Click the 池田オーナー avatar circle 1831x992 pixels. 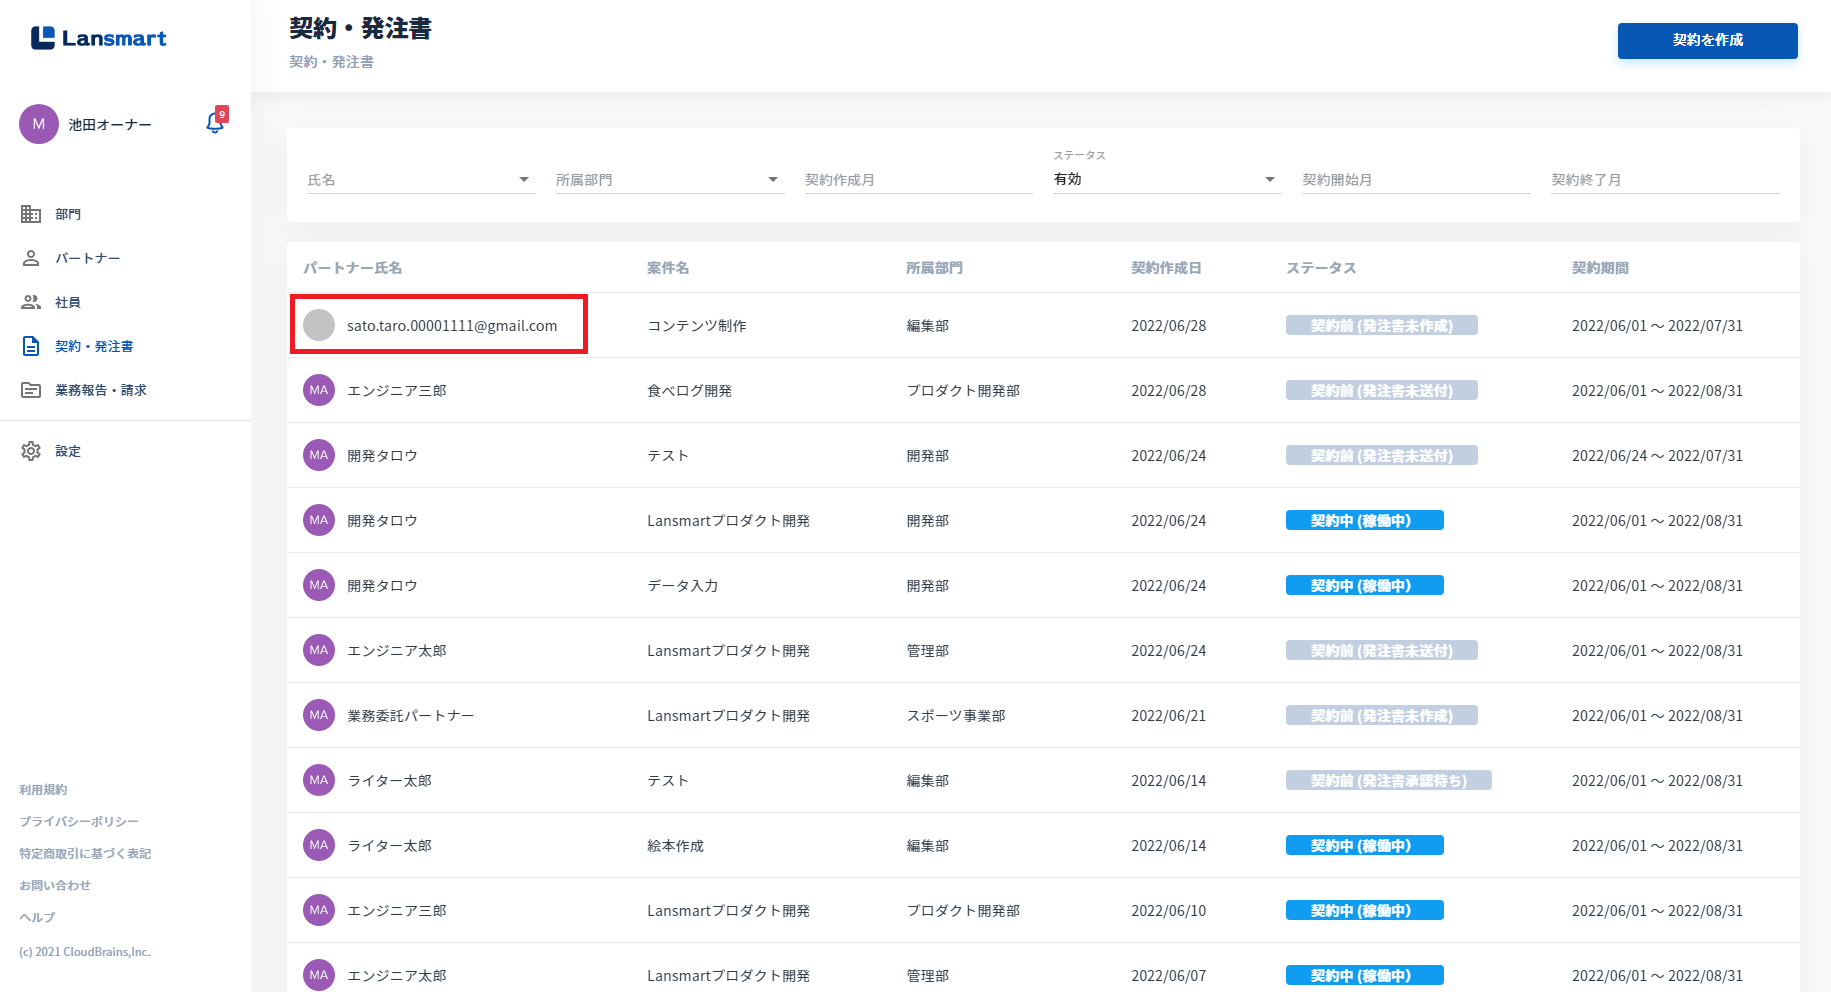coord(39,124)
